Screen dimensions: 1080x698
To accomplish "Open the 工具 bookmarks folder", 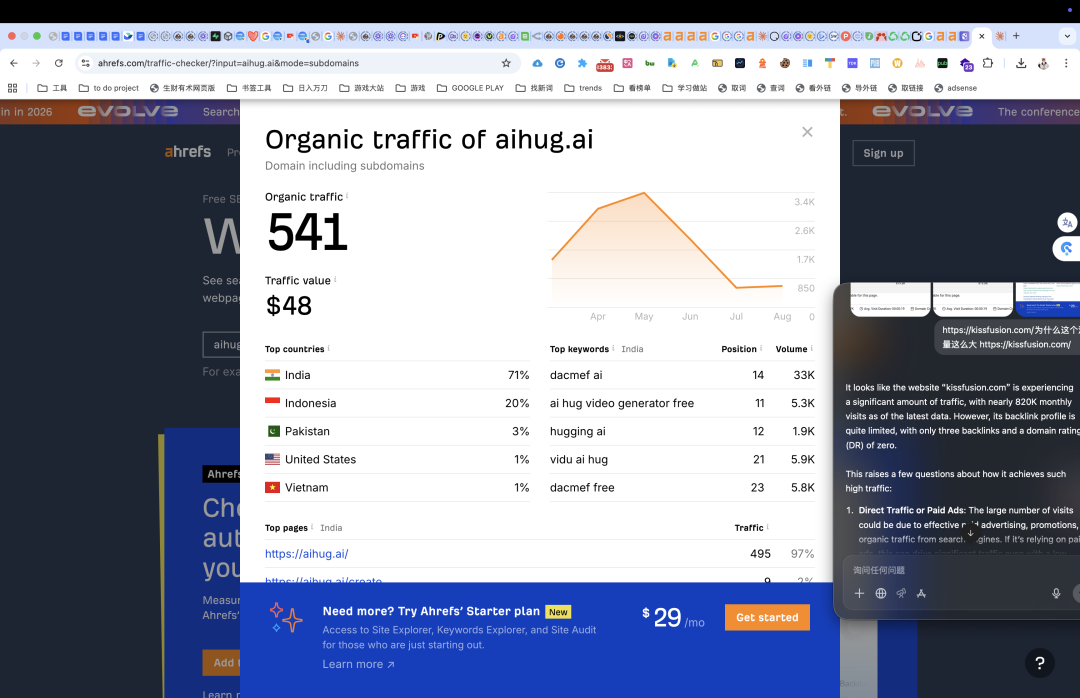I will [x=52, y=88].
